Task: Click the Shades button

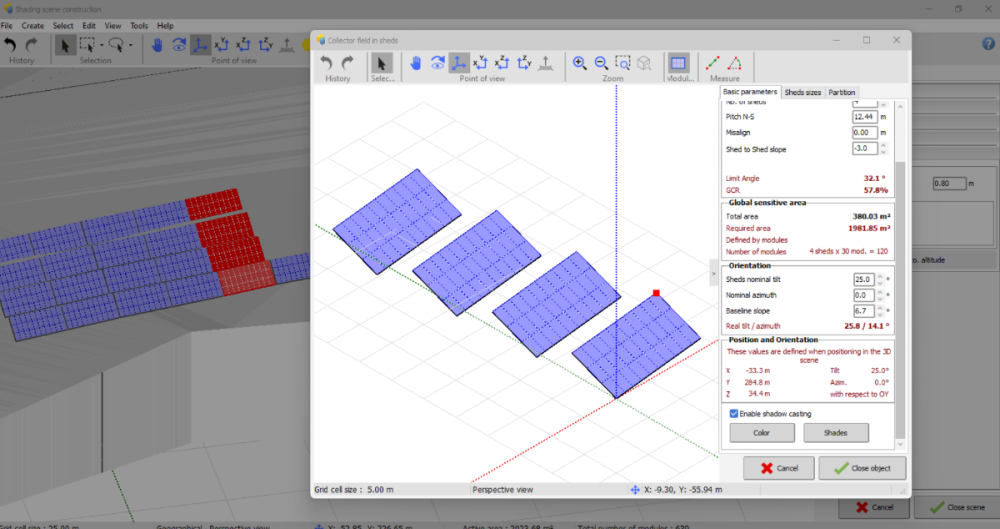Action: (835, 433)
